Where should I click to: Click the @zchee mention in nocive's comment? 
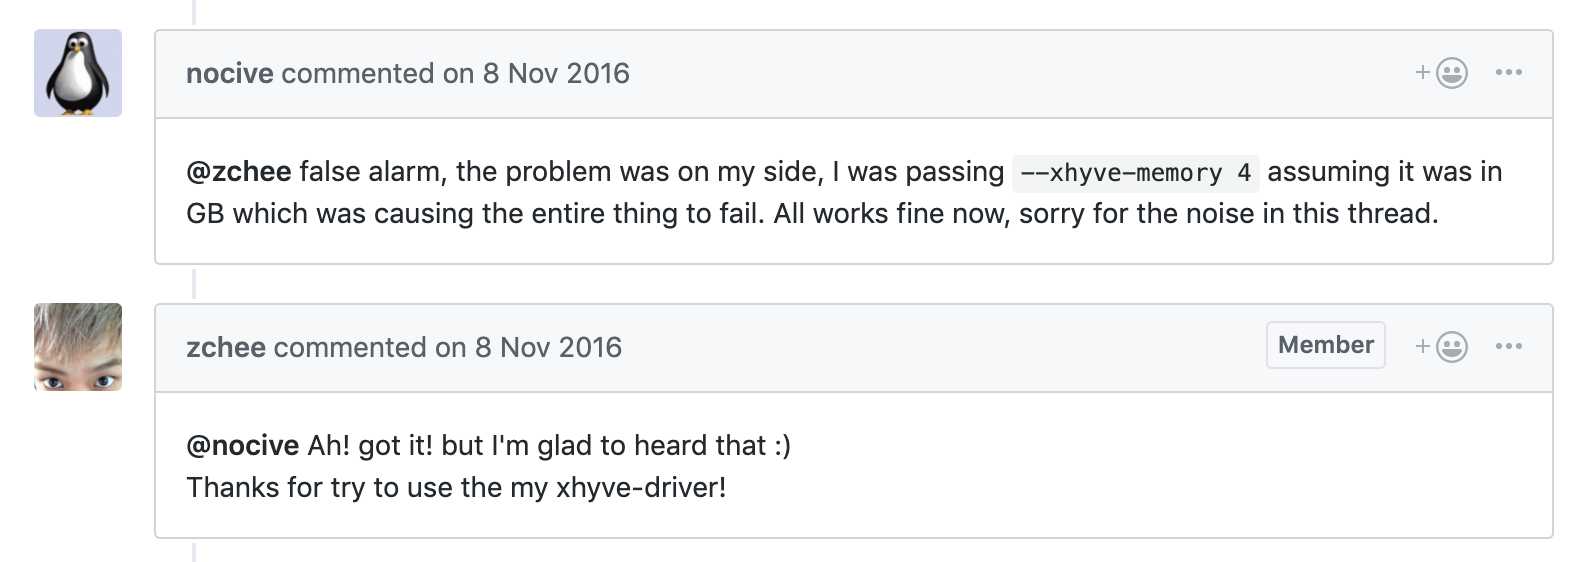pyautogui.click(x=238, y=172)
